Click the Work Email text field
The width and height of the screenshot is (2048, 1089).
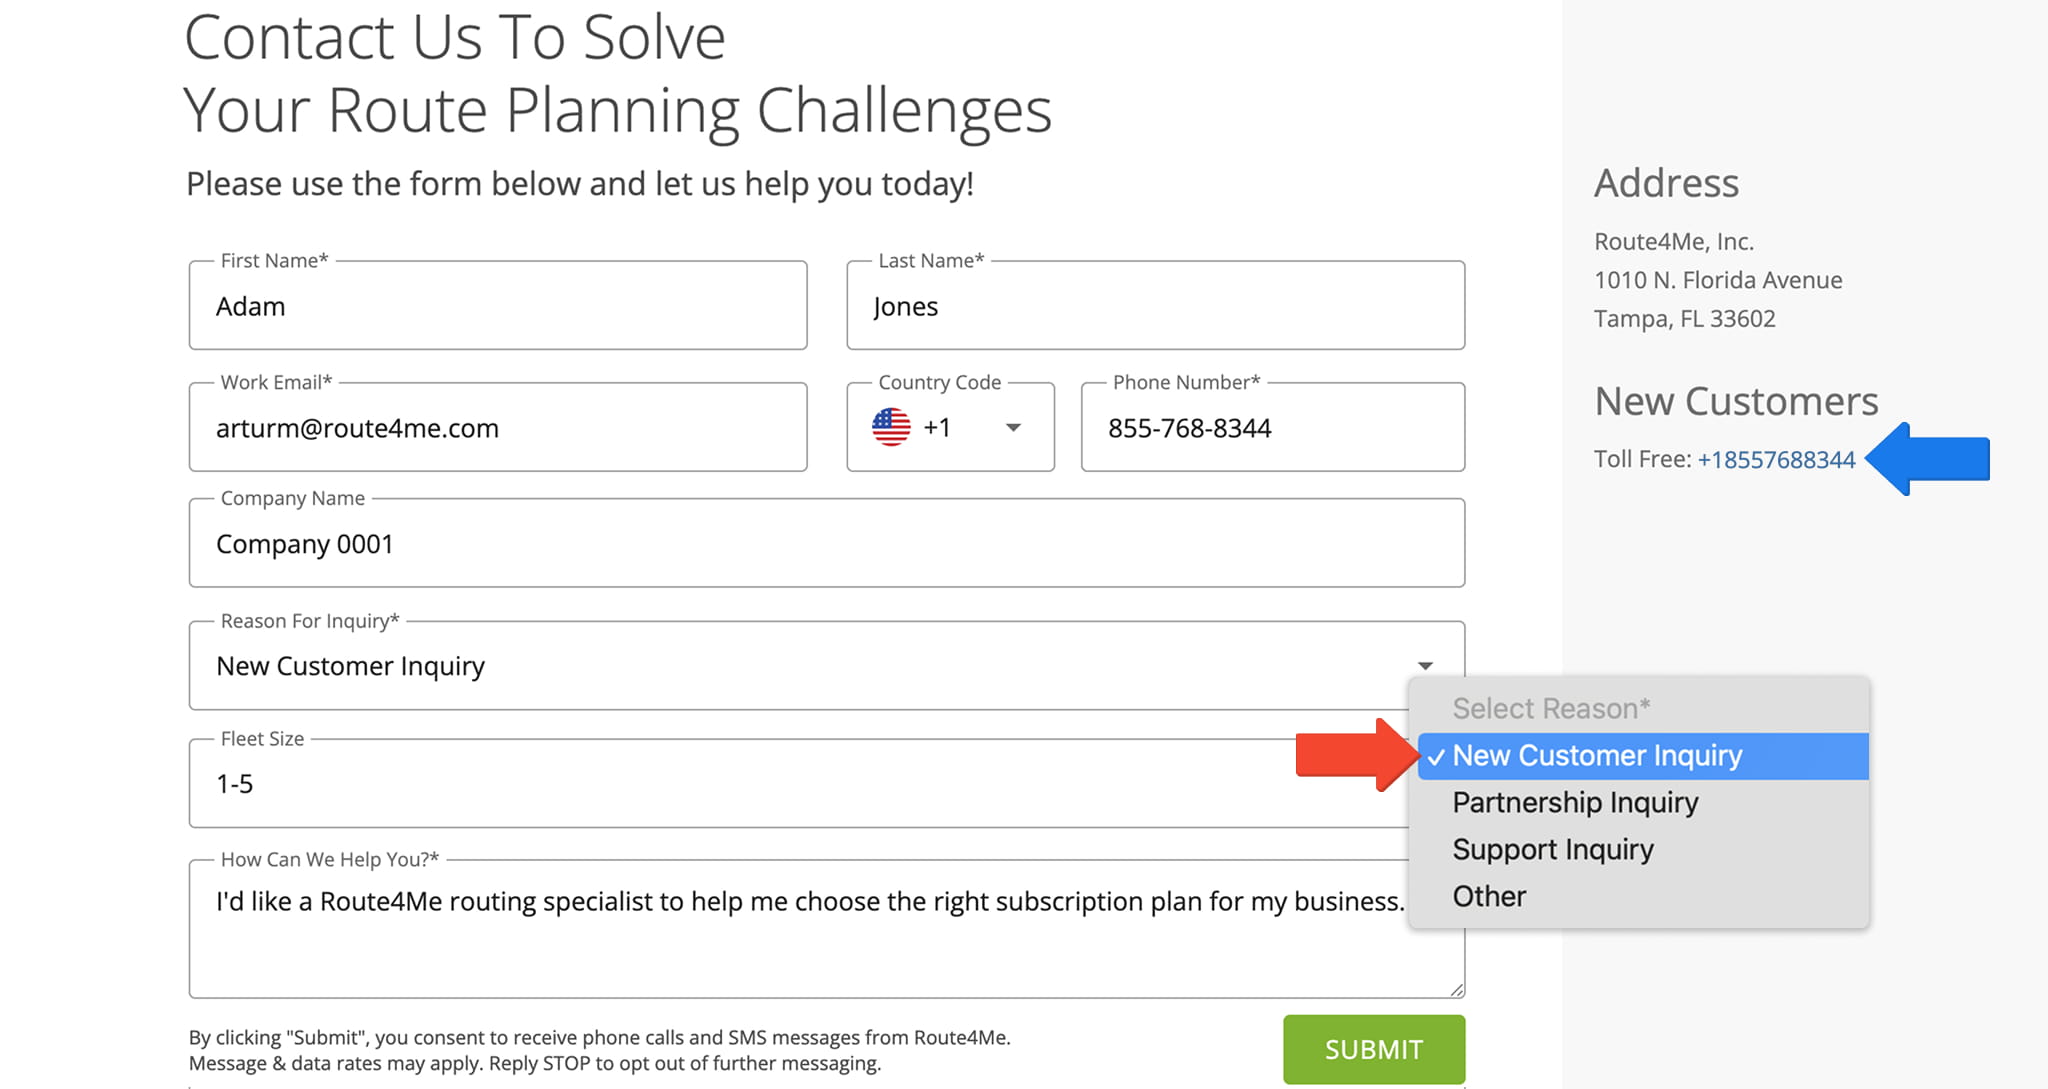click(498, 429)
